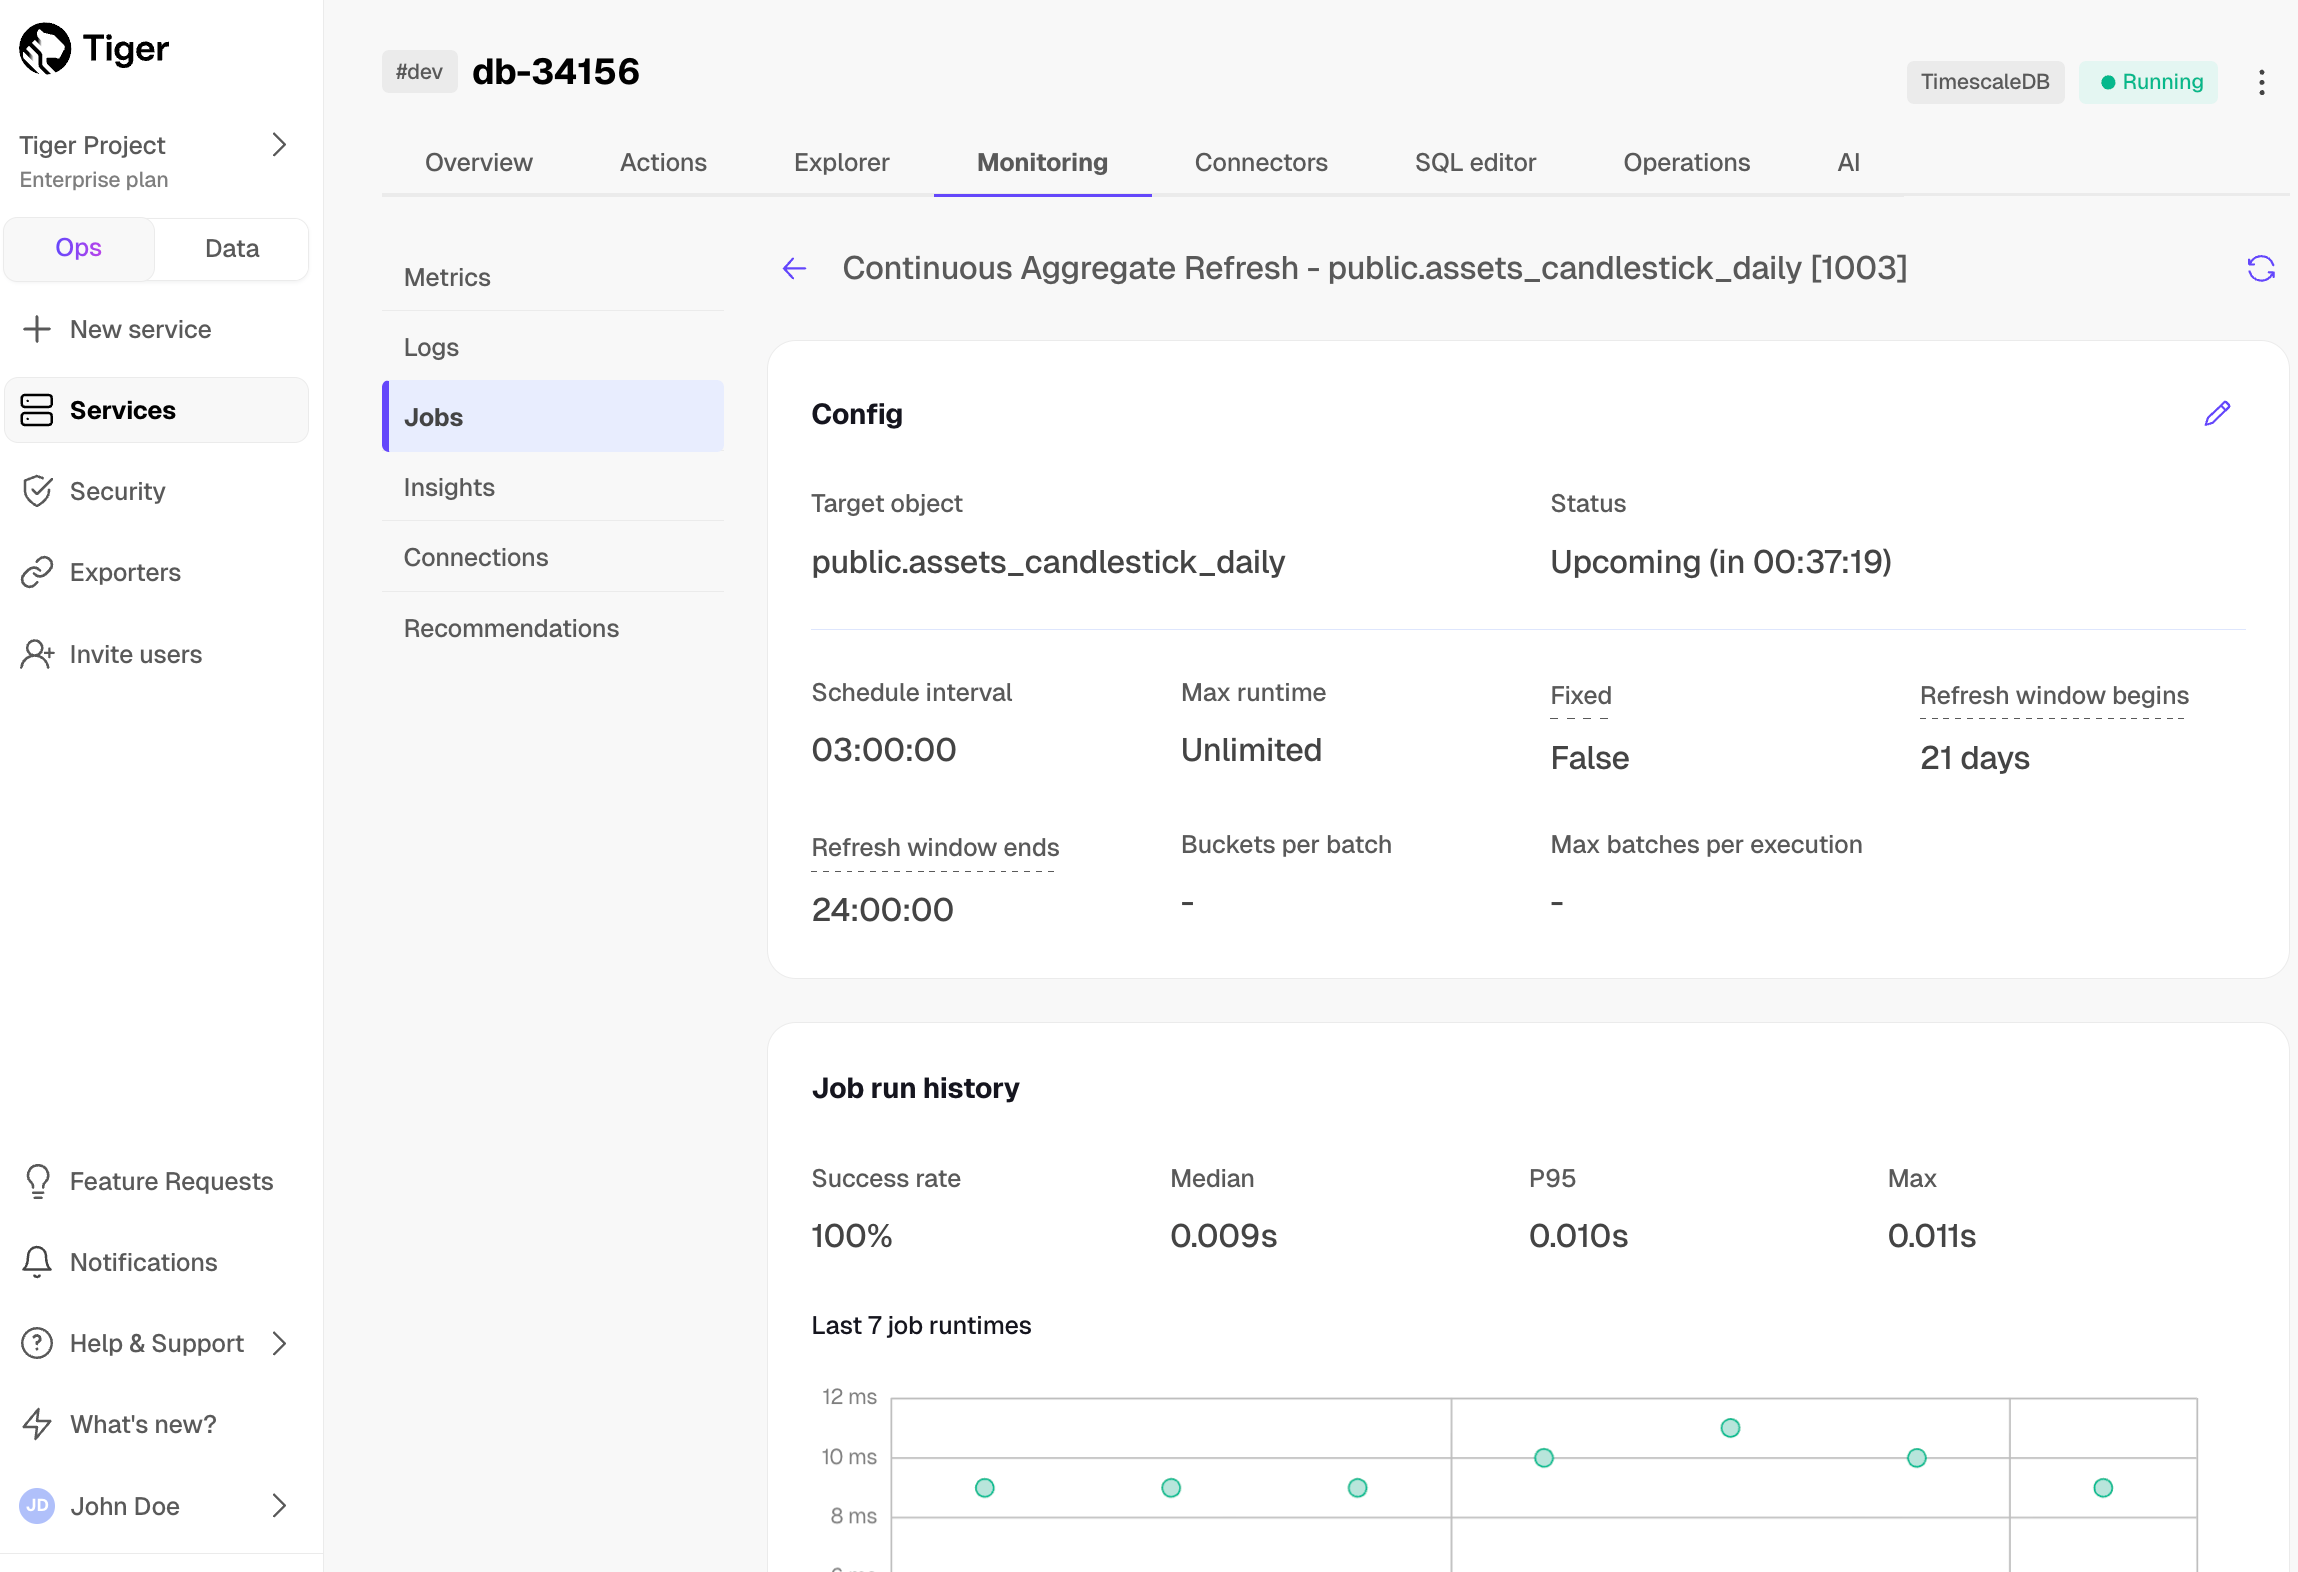Click Invite users link

pyautogui.click(x=136, y=654)
